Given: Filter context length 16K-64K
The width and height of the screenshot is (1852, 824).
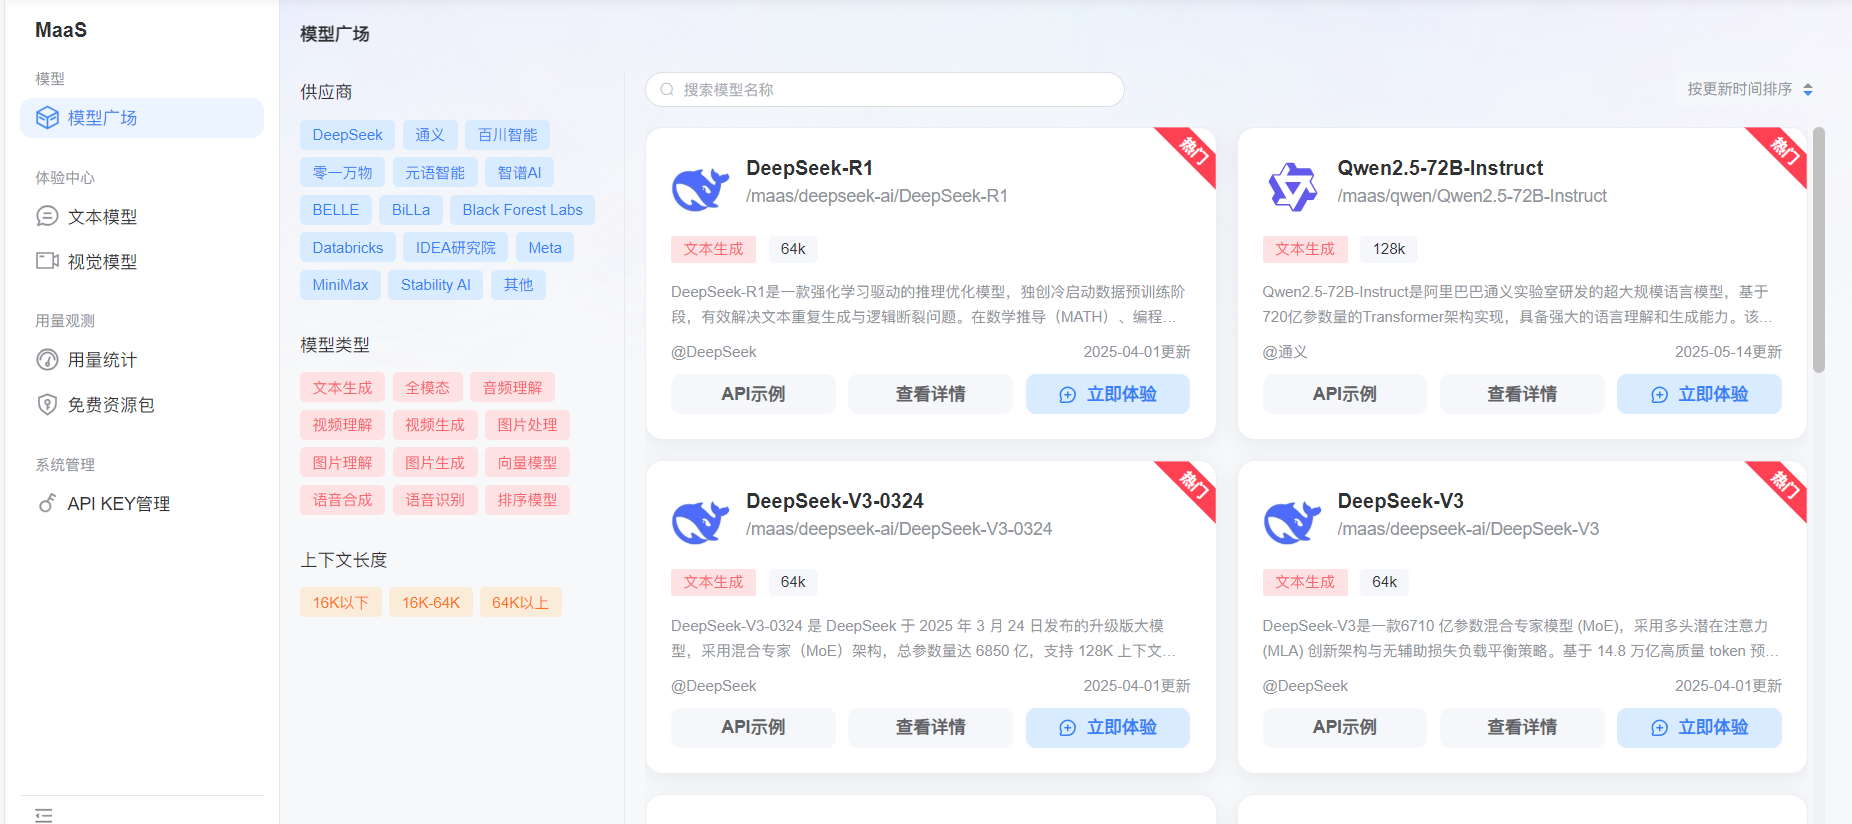Looking at the screenshot, I should click(431, 603).
